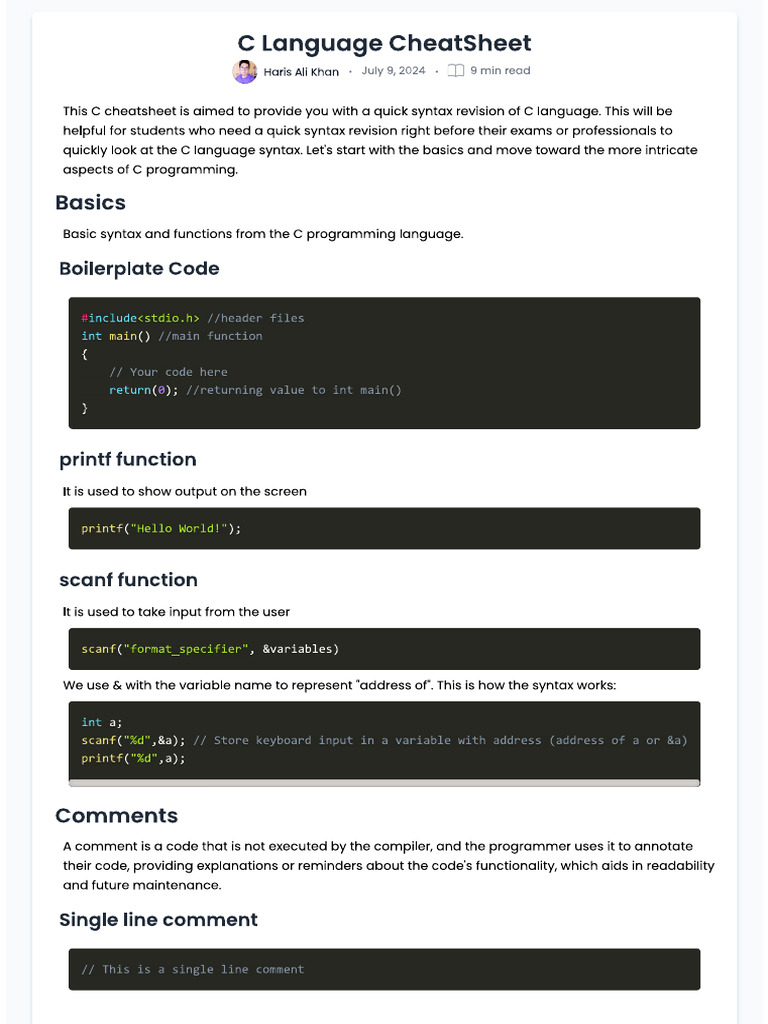Click the C Language CheatSheet title
768x1024 pixels.
(x=384, y=43)
